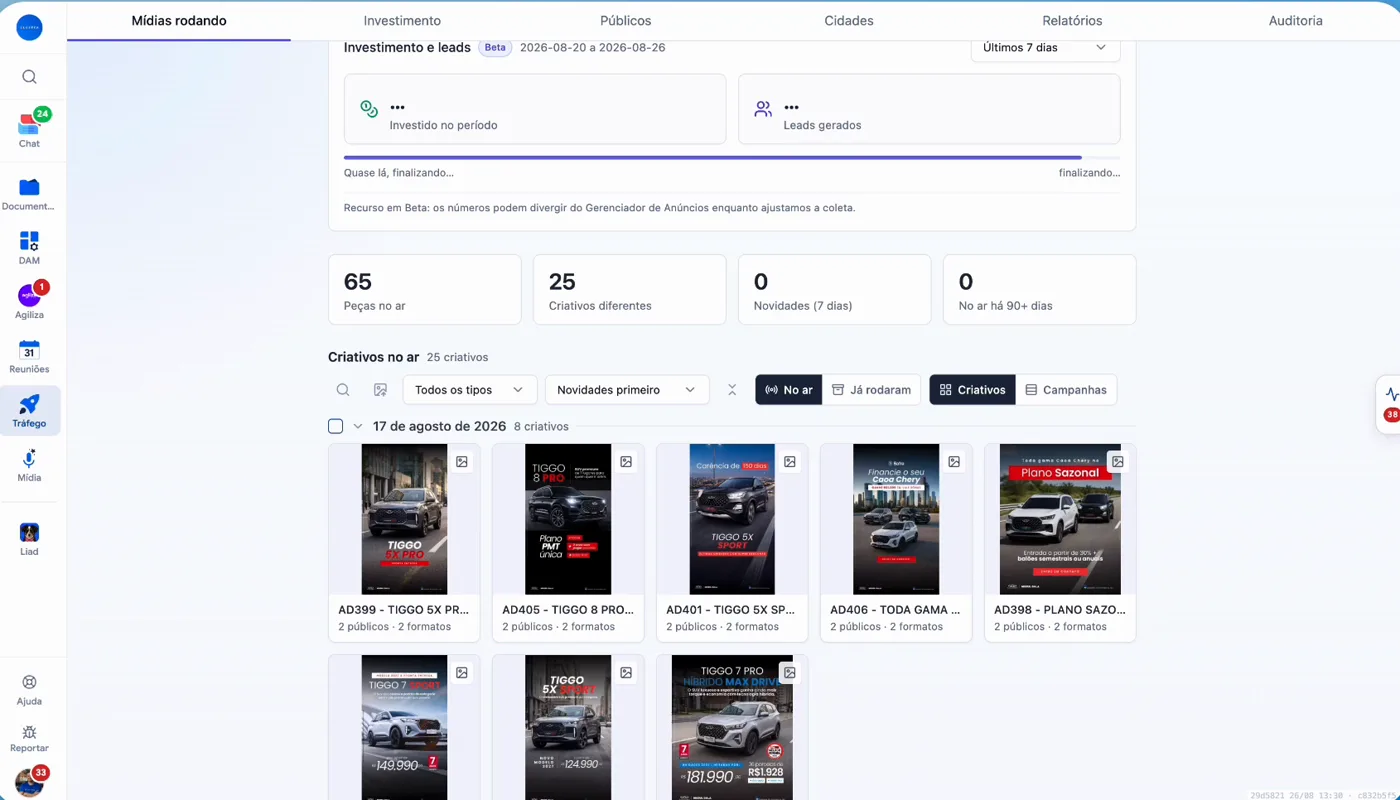Click the company logo at sidebar top
This screenshot has height=800, width=1400.
click(29, 28)
